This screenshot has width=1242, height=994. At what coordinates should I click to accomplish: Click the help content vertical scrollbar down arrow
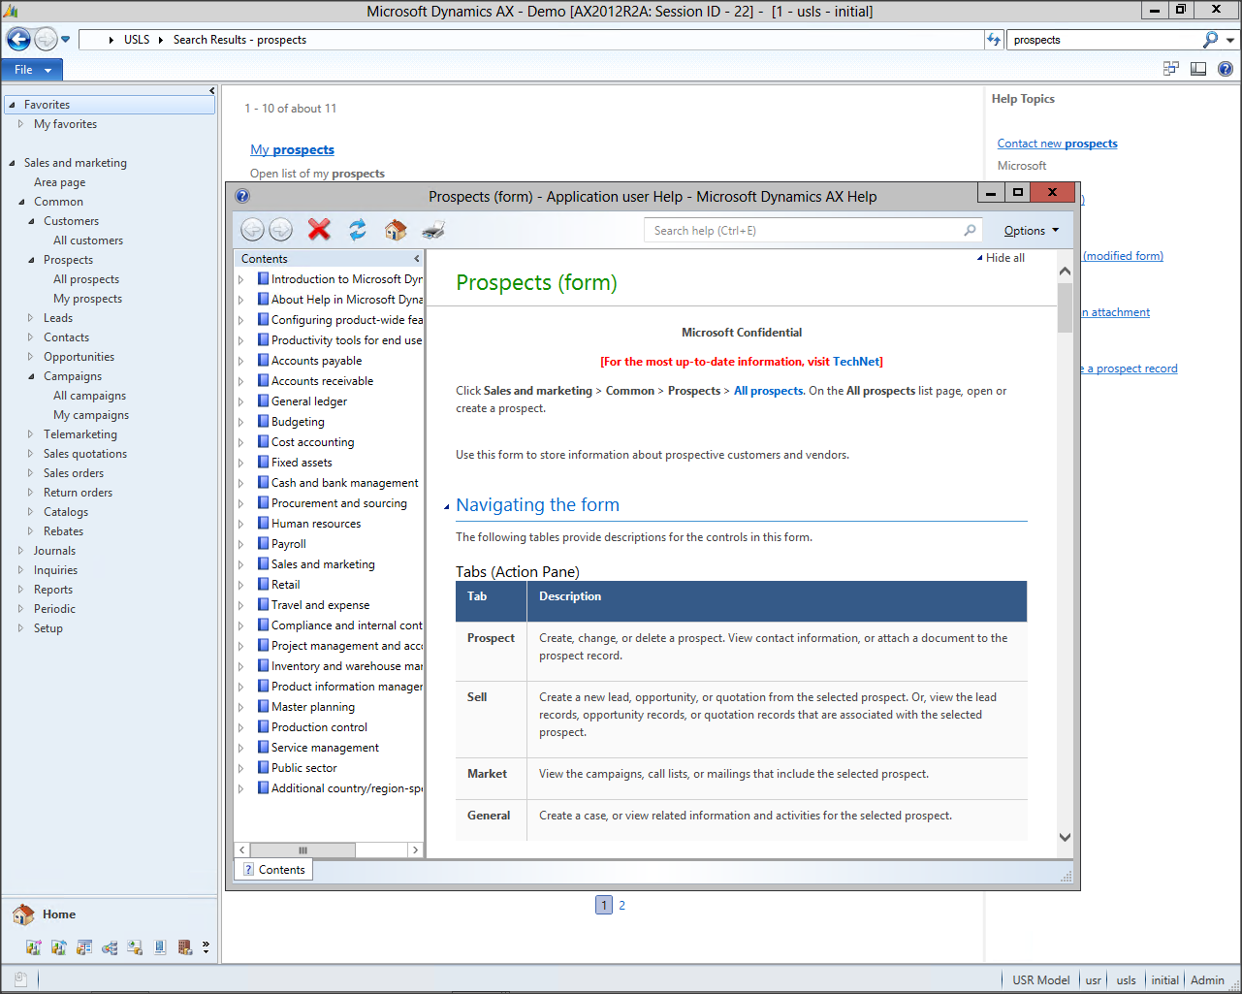(1065, 837)
